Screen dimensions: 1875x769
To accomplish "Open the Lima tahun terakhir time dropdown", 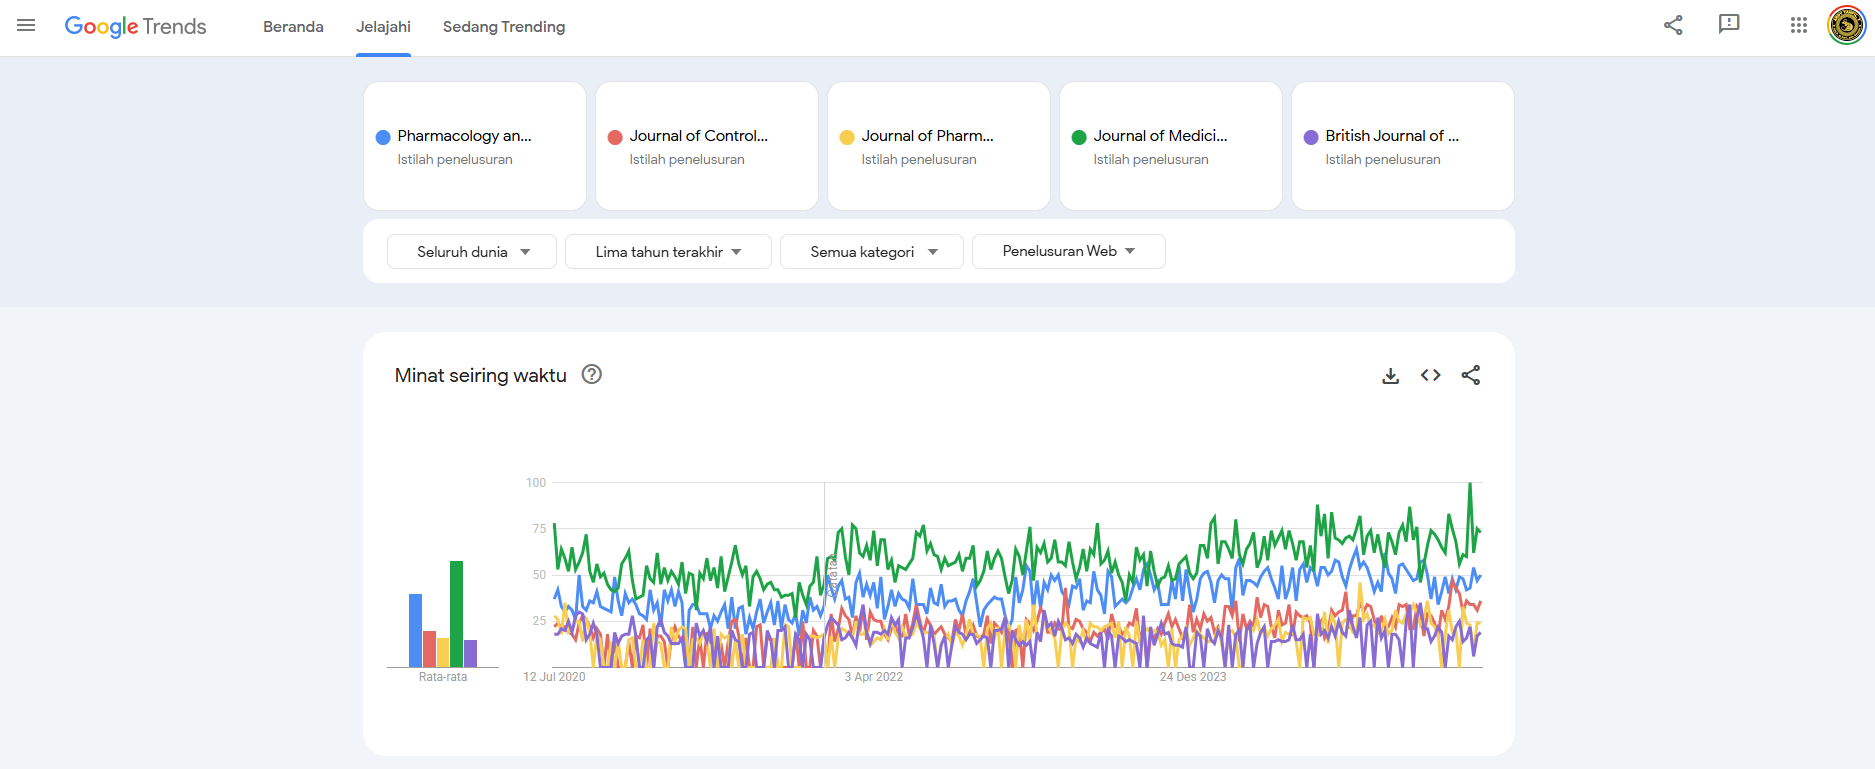I will [668, 252].
